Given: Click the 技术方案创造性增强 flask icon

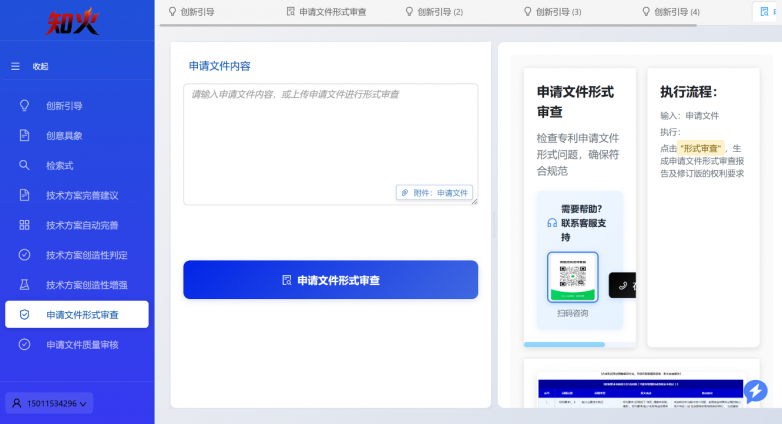Looking at the screenshot, I should [x=24, y=285].
